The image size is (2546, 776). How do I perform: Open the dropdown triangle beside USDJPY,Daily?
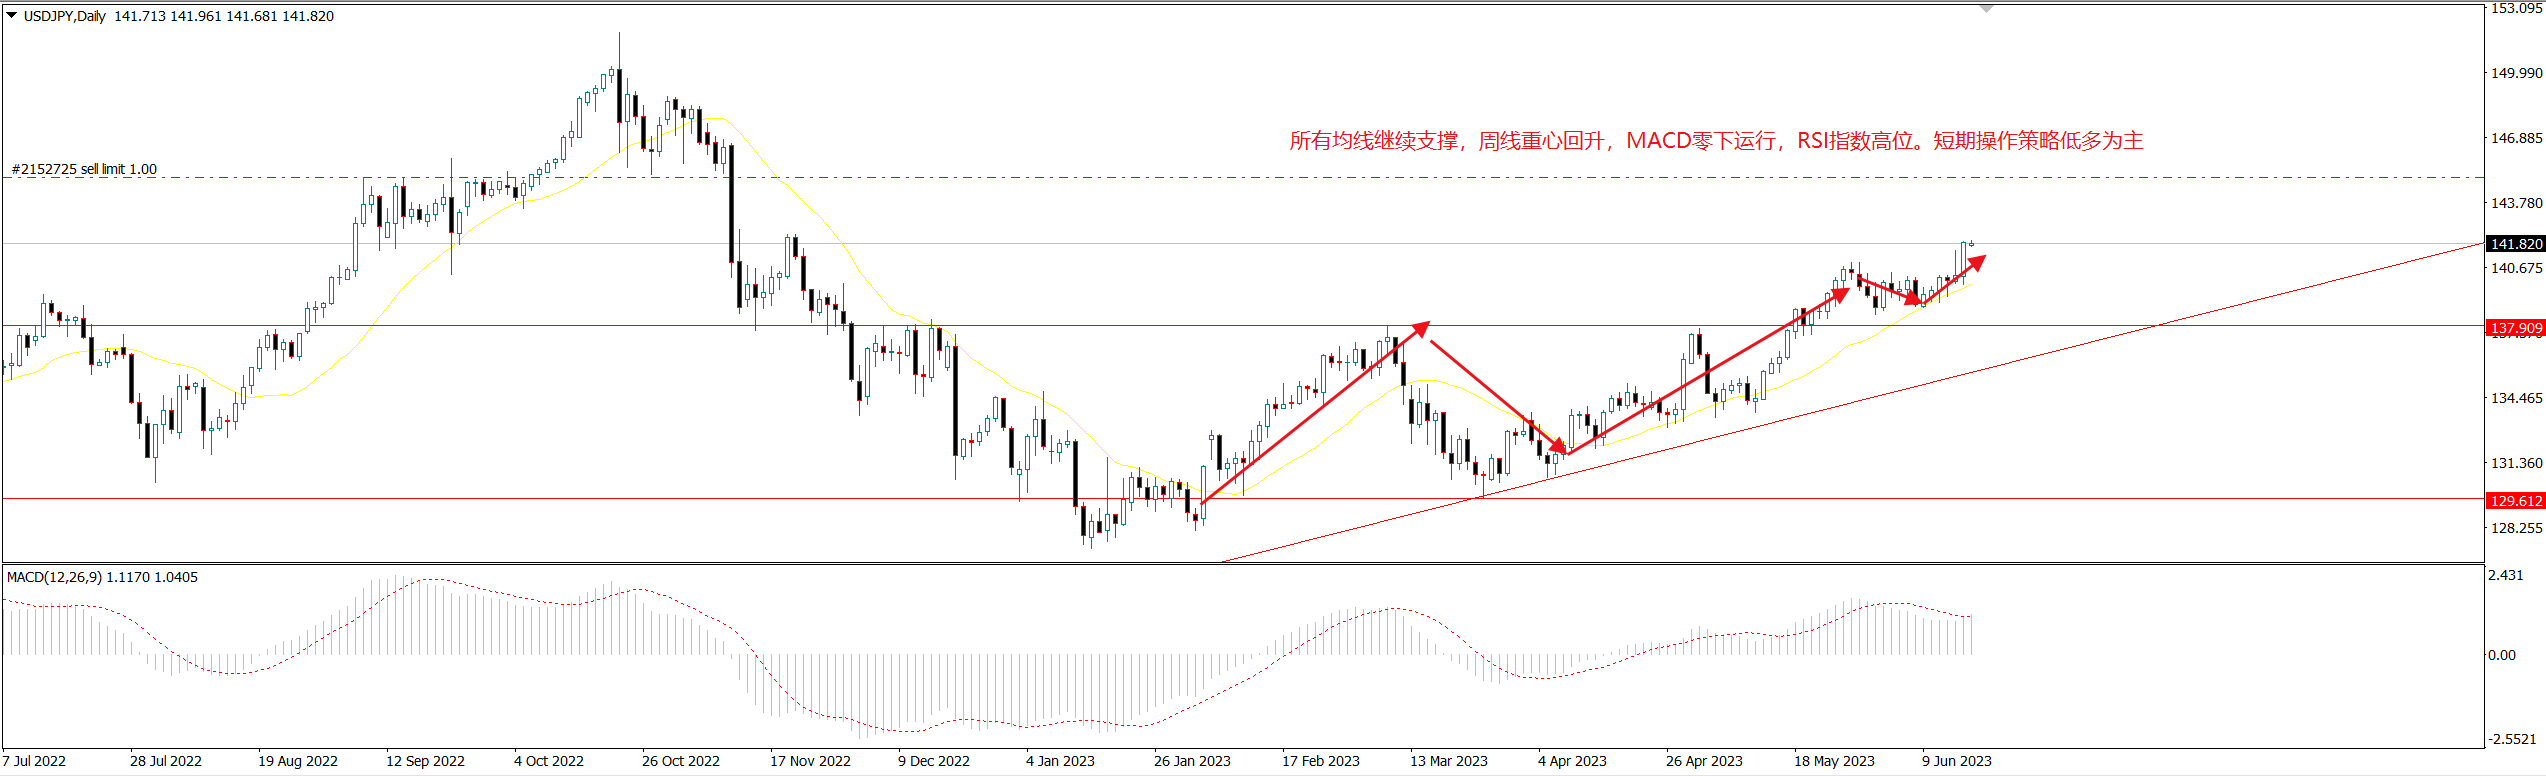pos(12,15)
